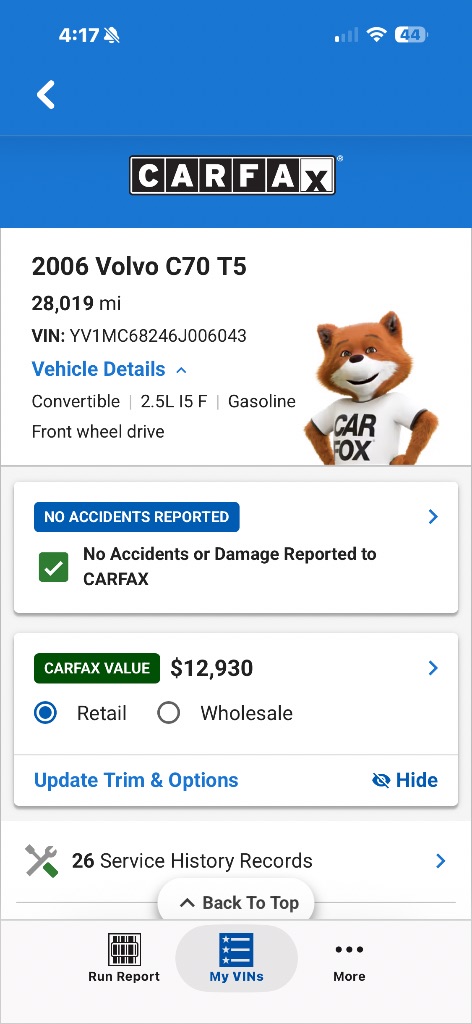
Task: Update Trim & Options link
Action: click(x=136, y=780)
